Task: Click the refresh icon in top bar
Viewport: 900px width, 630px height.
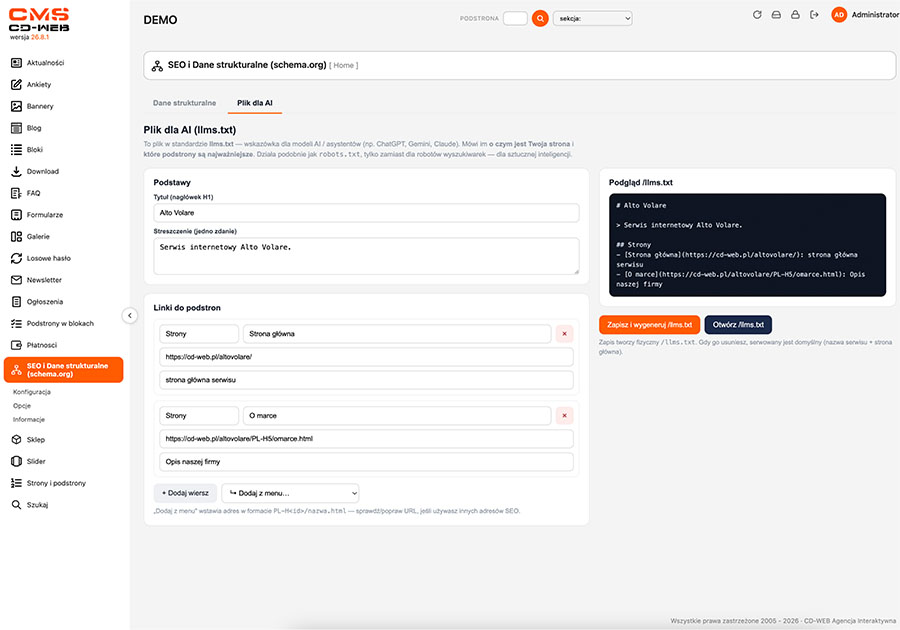Action: [757, 15]
